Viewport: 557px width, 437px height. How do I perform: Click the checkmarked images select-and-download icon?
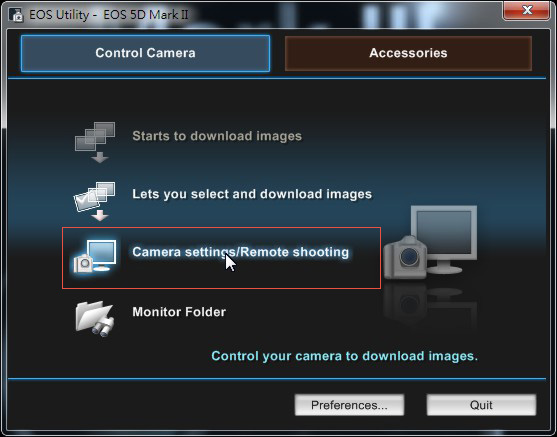(94, 201)
